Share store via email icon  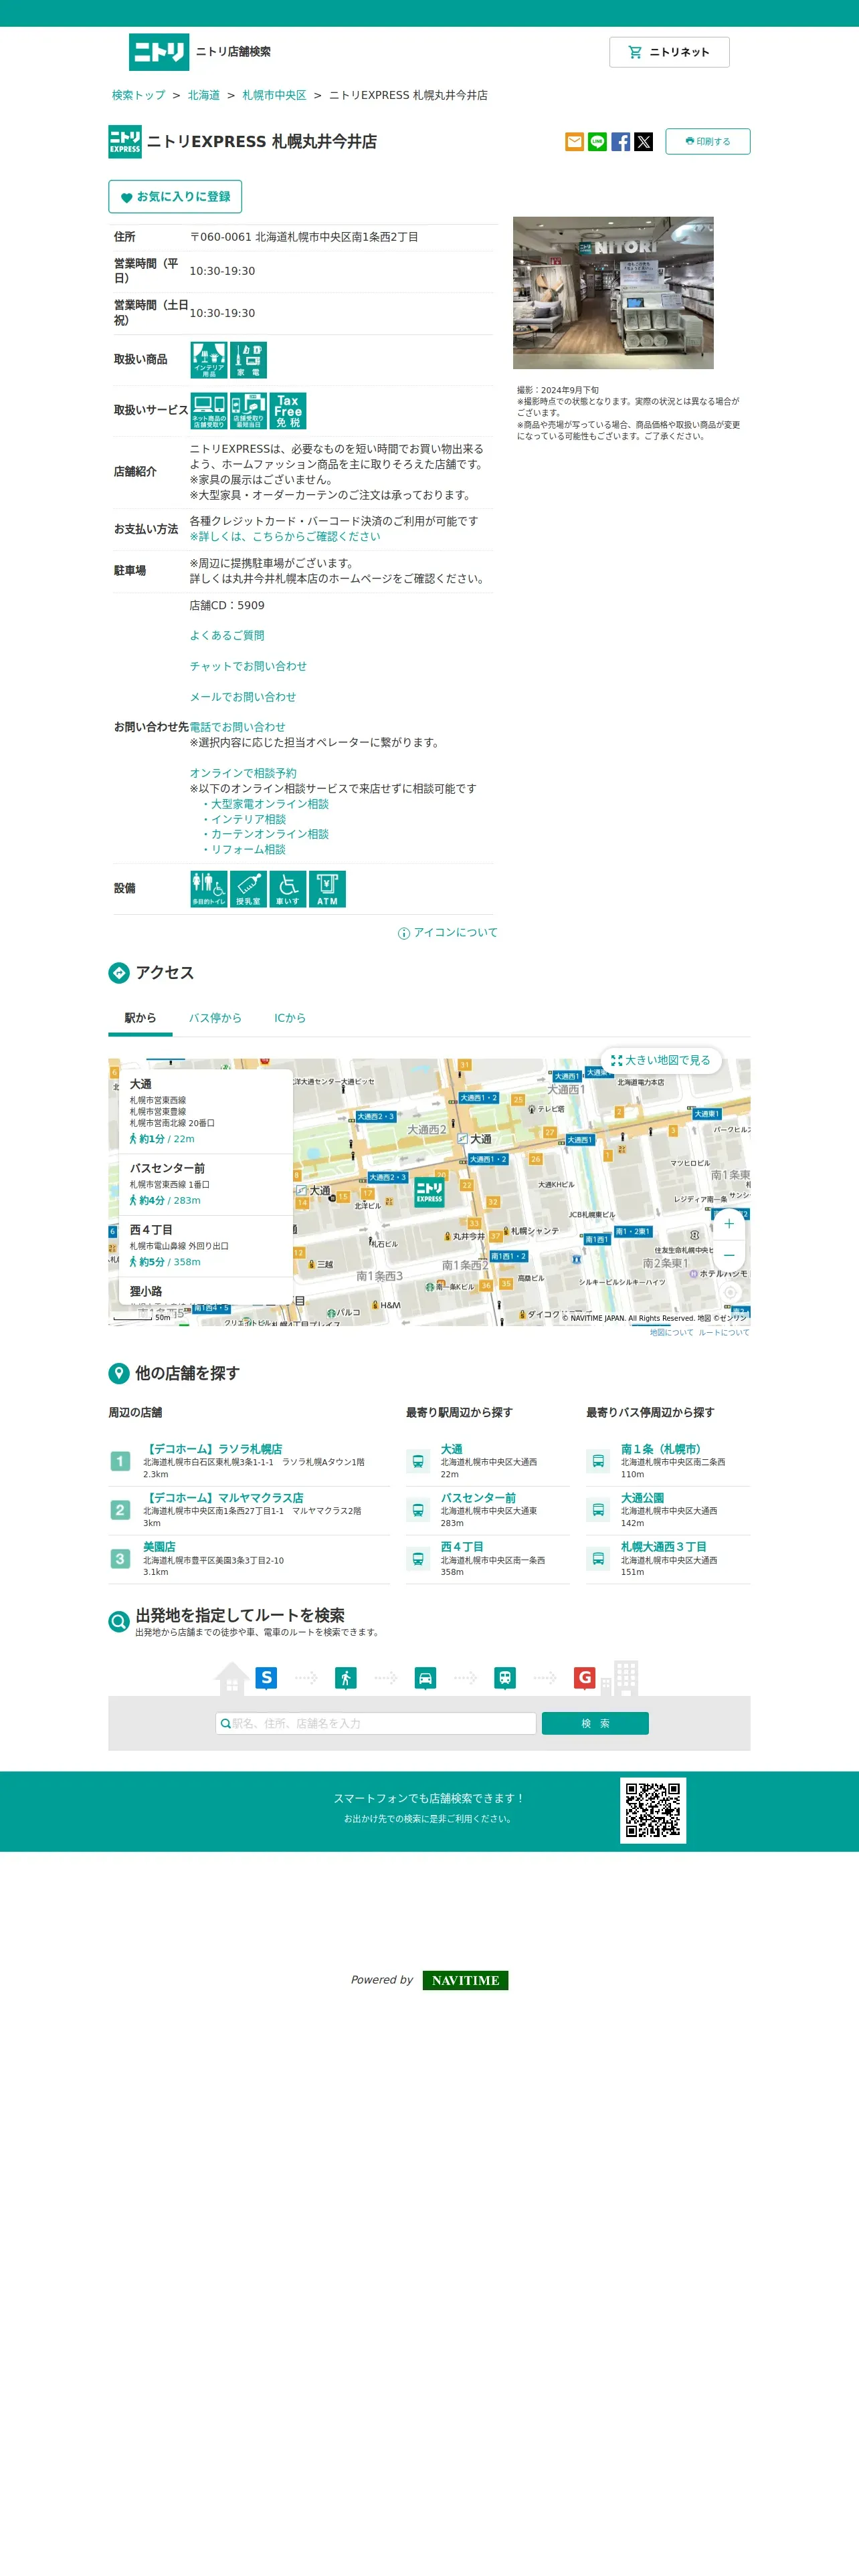point(574,142)
